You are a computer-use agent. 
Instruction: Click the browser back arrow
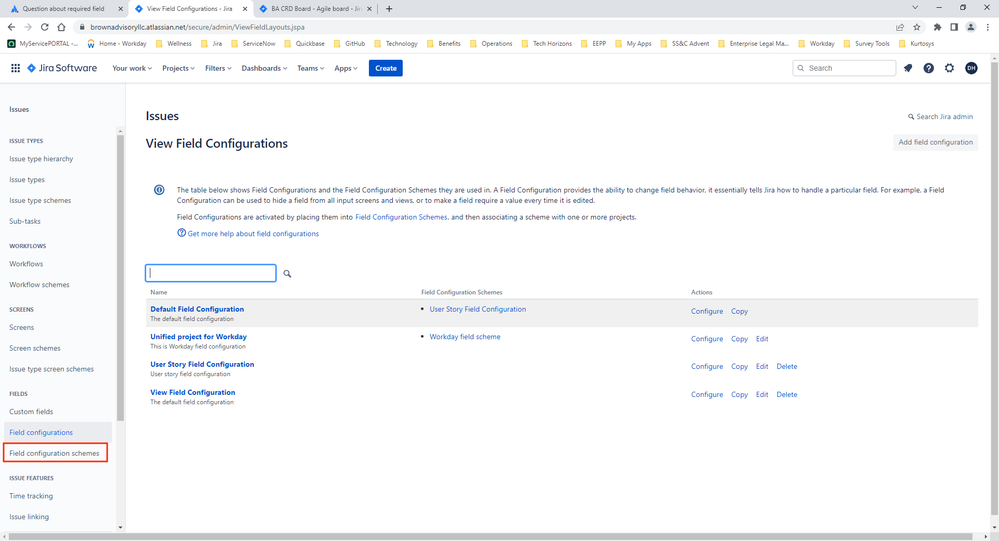click(11, 27)
